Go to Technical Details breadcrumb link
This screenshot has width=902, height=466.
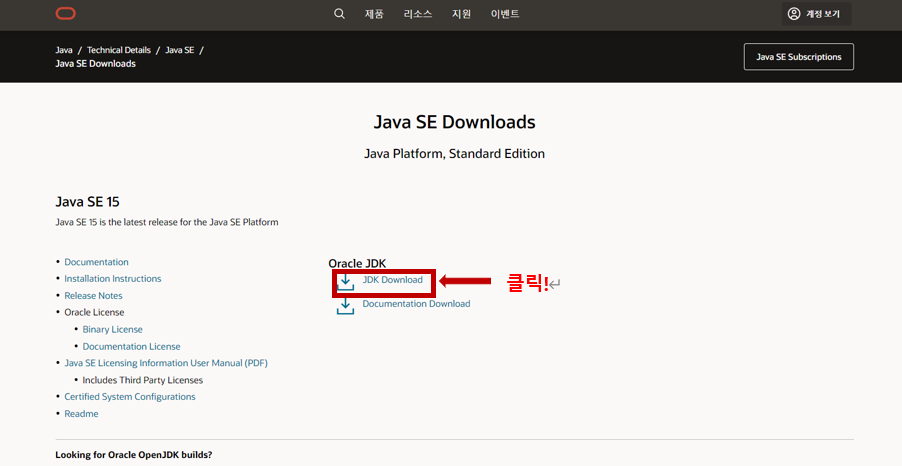click(119, 50)
